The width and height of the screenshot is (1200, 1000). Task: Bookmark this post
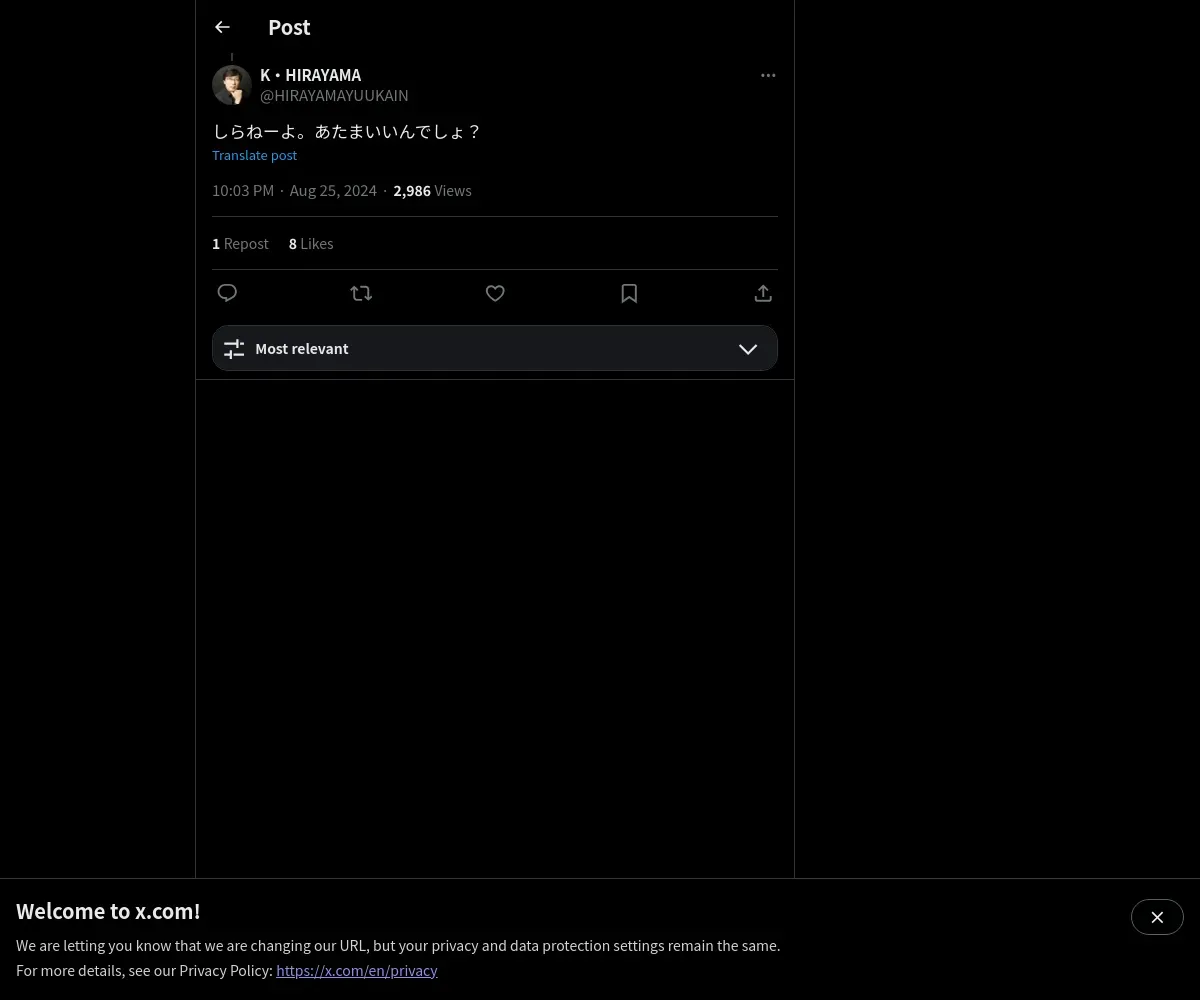(x=629, y=293)
